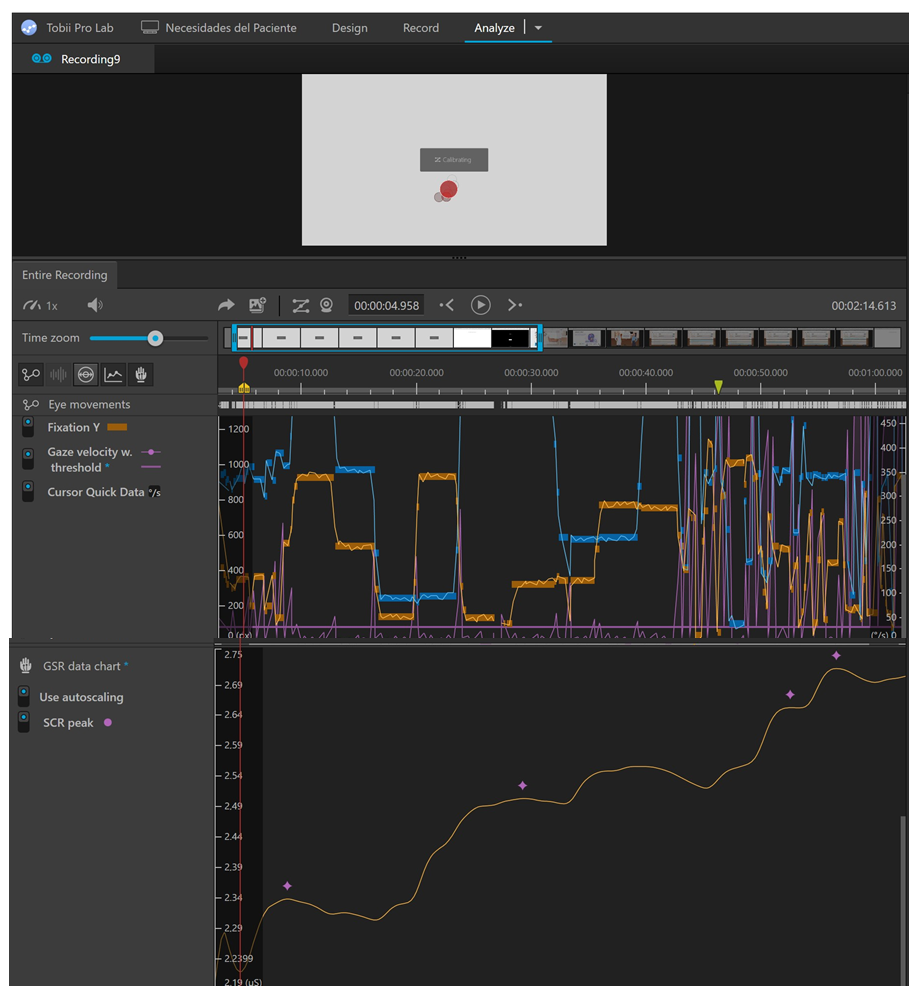Viewport: 921px width, 1000px height.
Task: Switch to the Design tab
Action: (x=349, y=28)
